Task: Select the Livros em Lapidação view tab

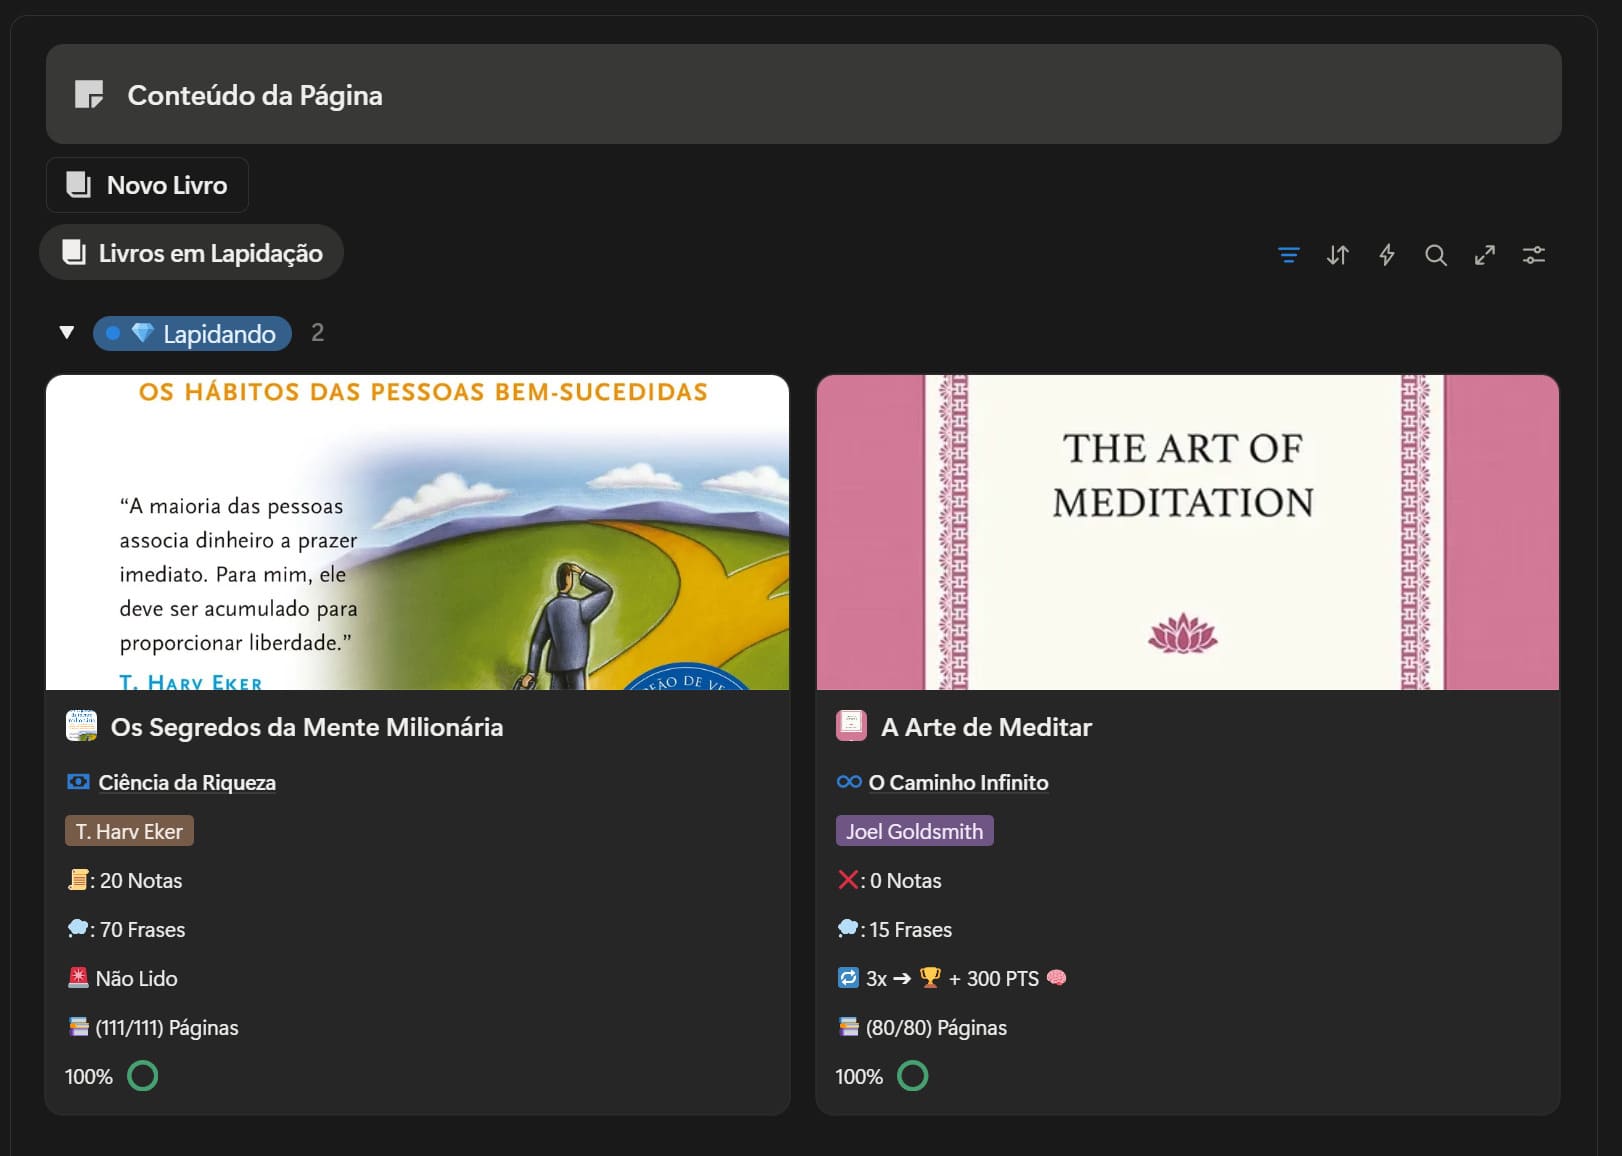Action: 191,253
